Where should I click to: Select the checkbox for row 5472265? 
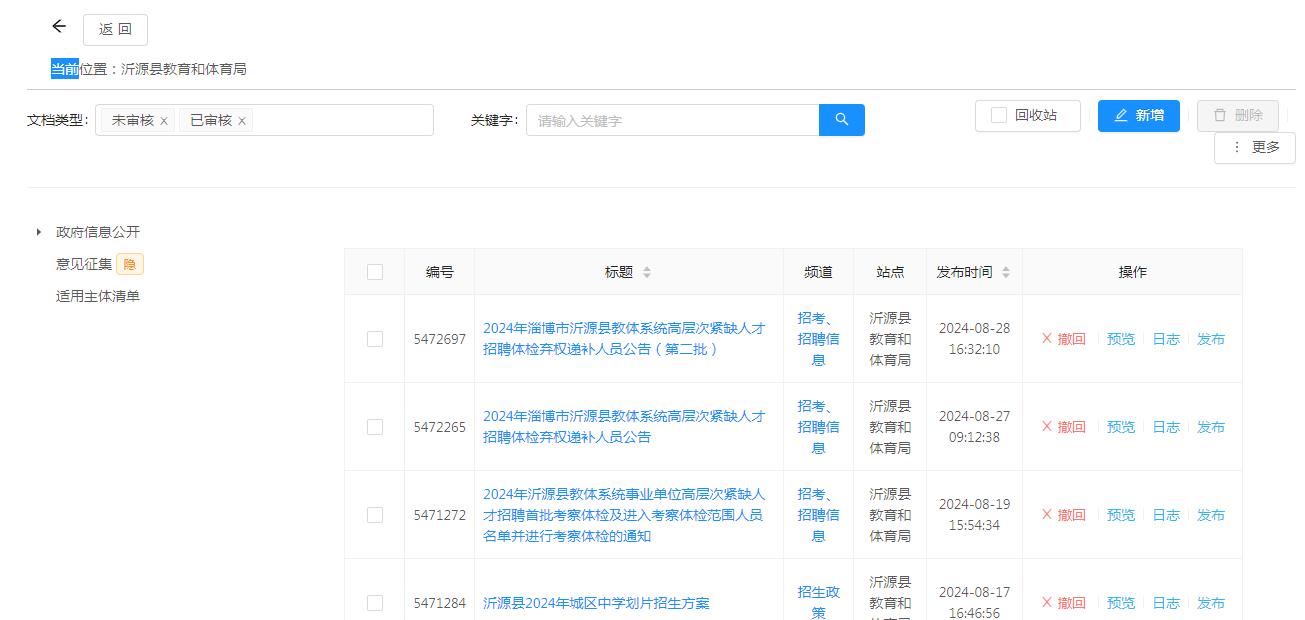(x=375, y=427)
